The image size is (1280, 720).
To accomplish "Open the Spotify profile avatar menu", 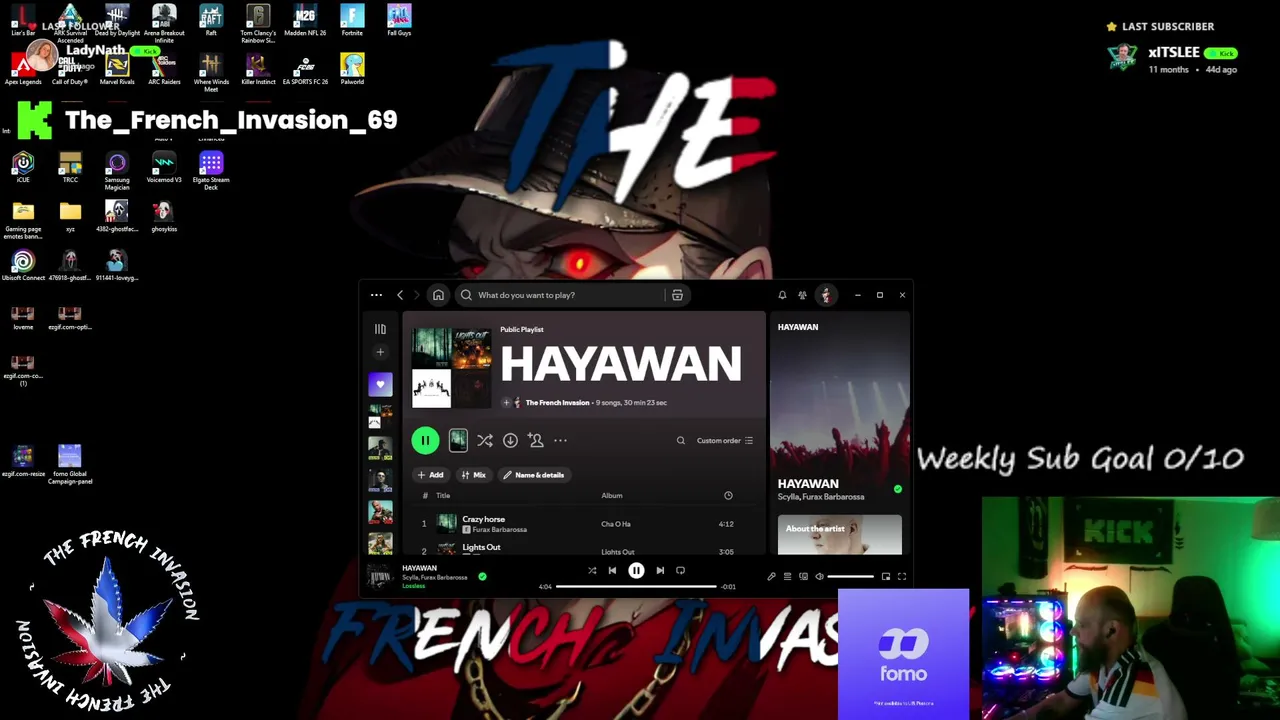I will pos(826,295).
